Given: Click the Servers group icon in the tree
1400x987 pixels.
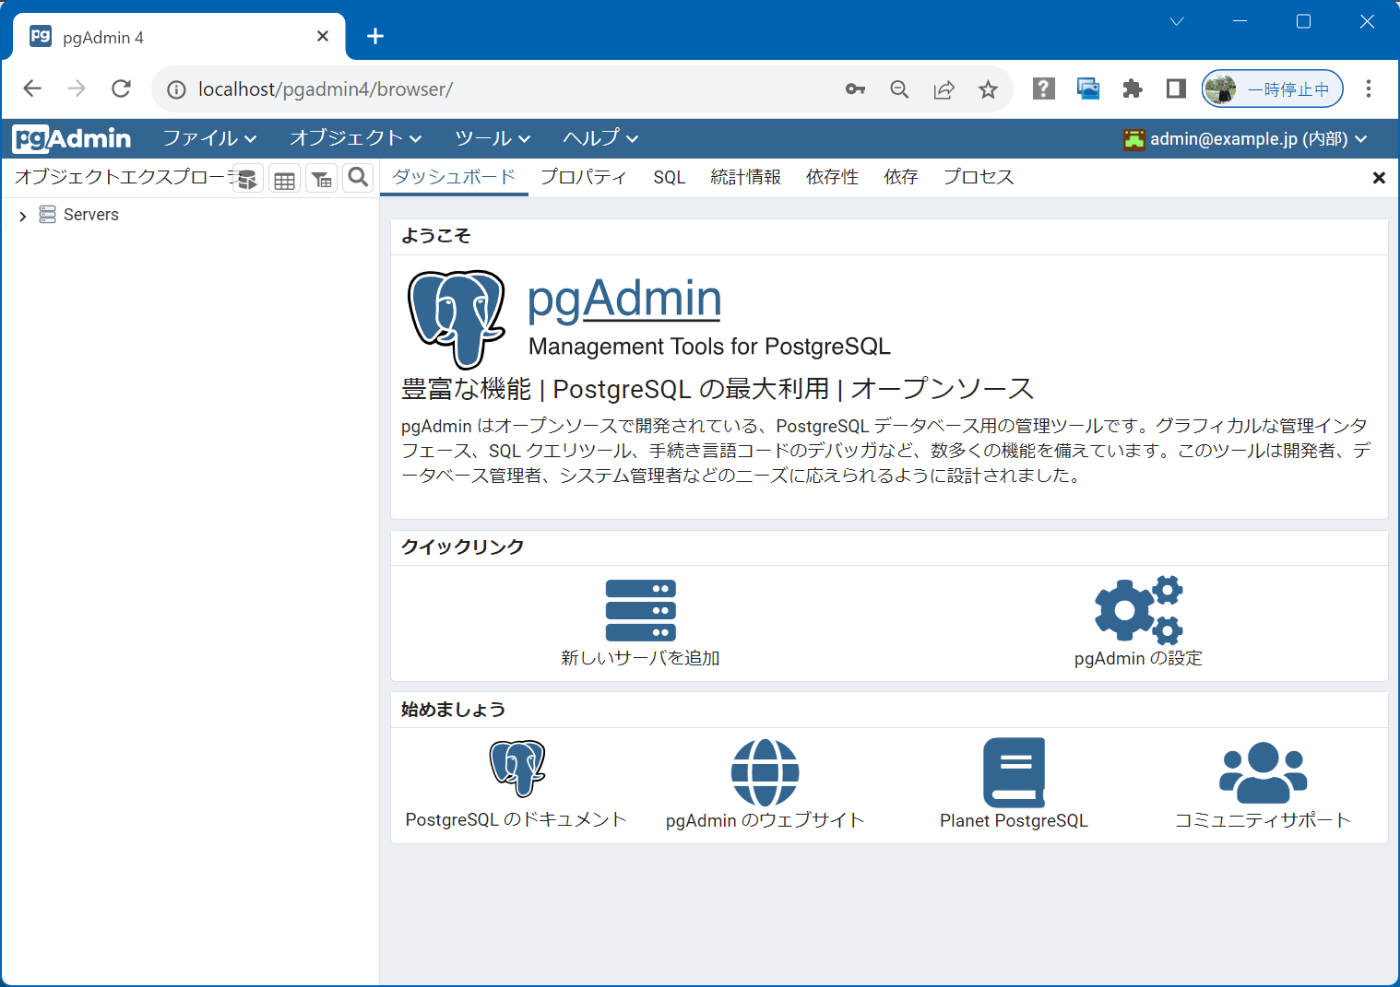Looking at the screenshot, I should tap(47, 214).
